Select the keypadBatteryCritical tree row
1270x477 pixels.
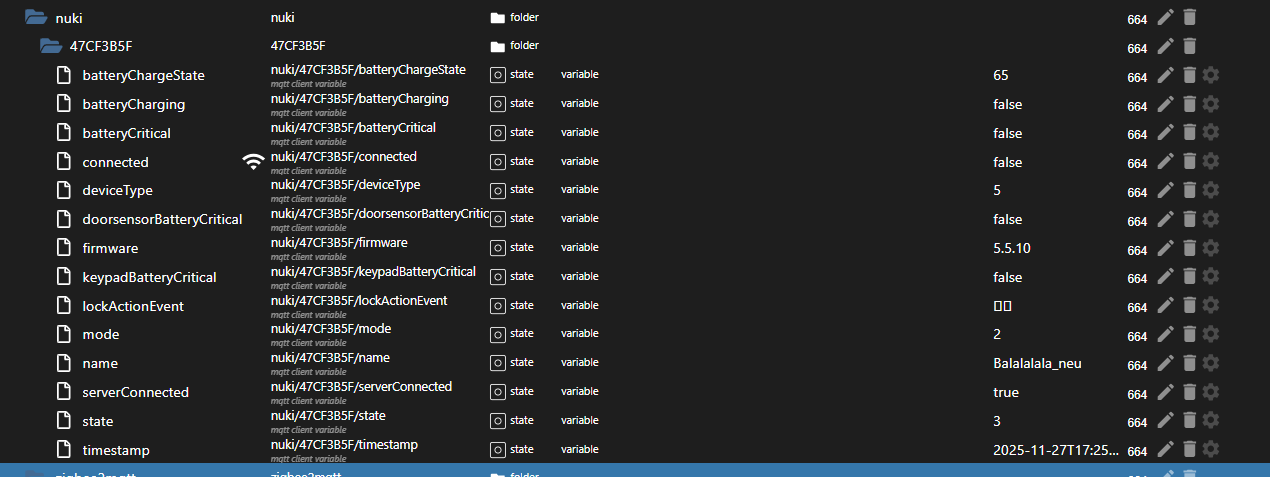[635, 277]
